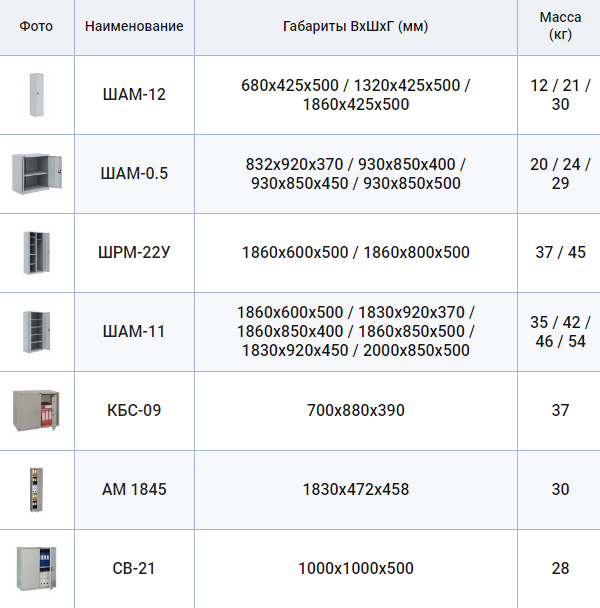Select the СВ-21 cabinet photo

(36, 568)
